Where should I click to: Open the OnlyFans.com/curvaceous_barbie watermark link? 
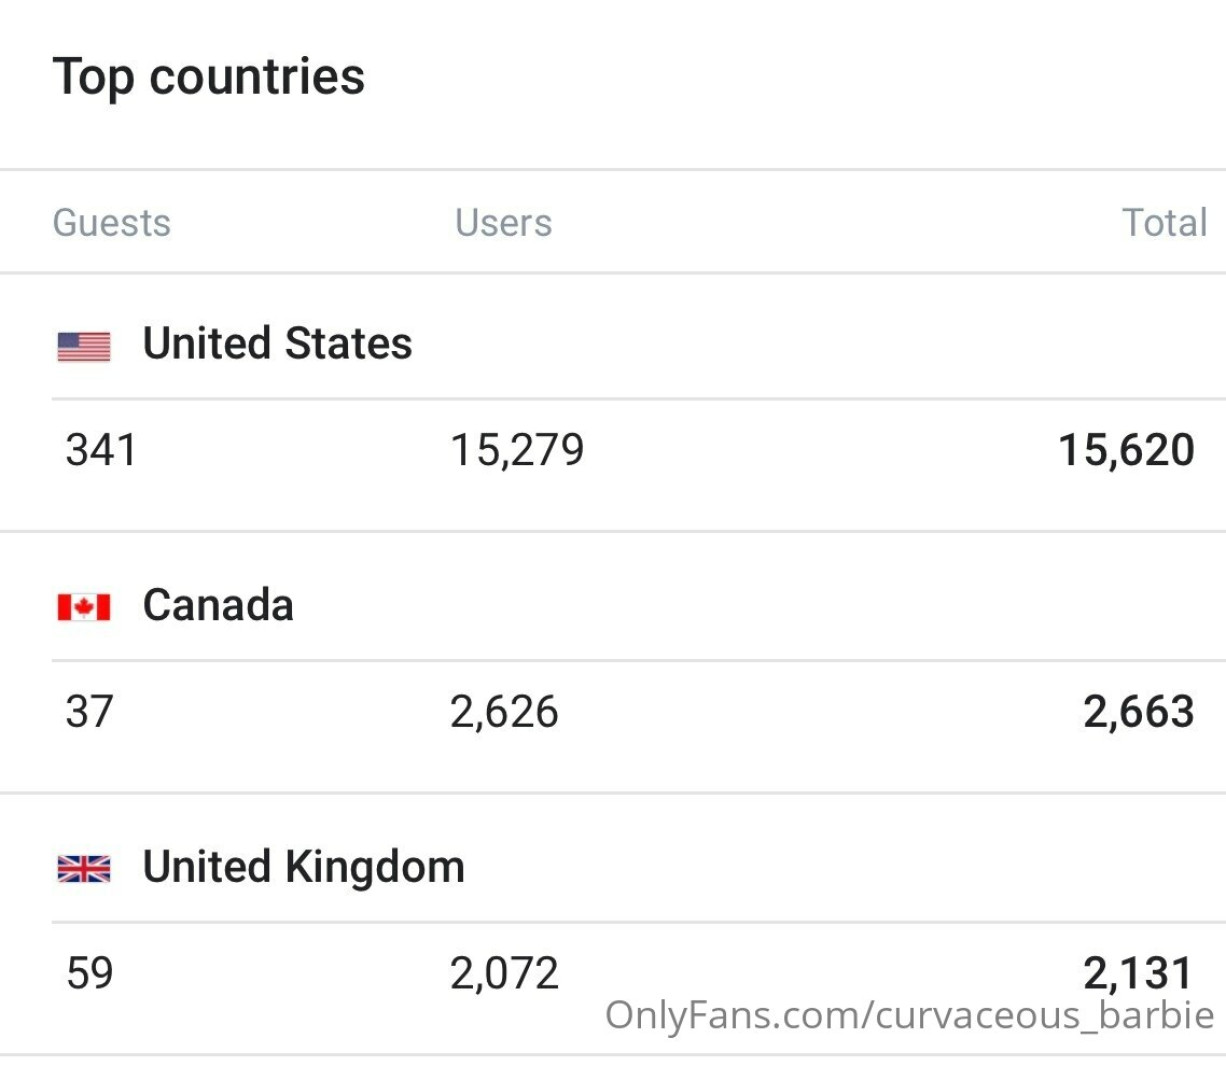coord(909,1016)
